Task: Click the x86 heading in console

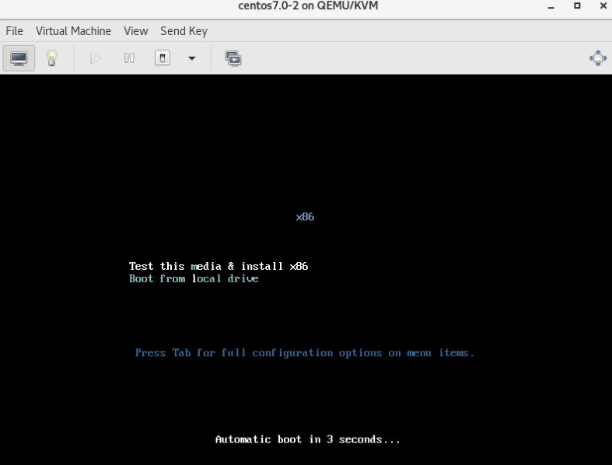Action: pyautogui.click(x=305, y=217)
